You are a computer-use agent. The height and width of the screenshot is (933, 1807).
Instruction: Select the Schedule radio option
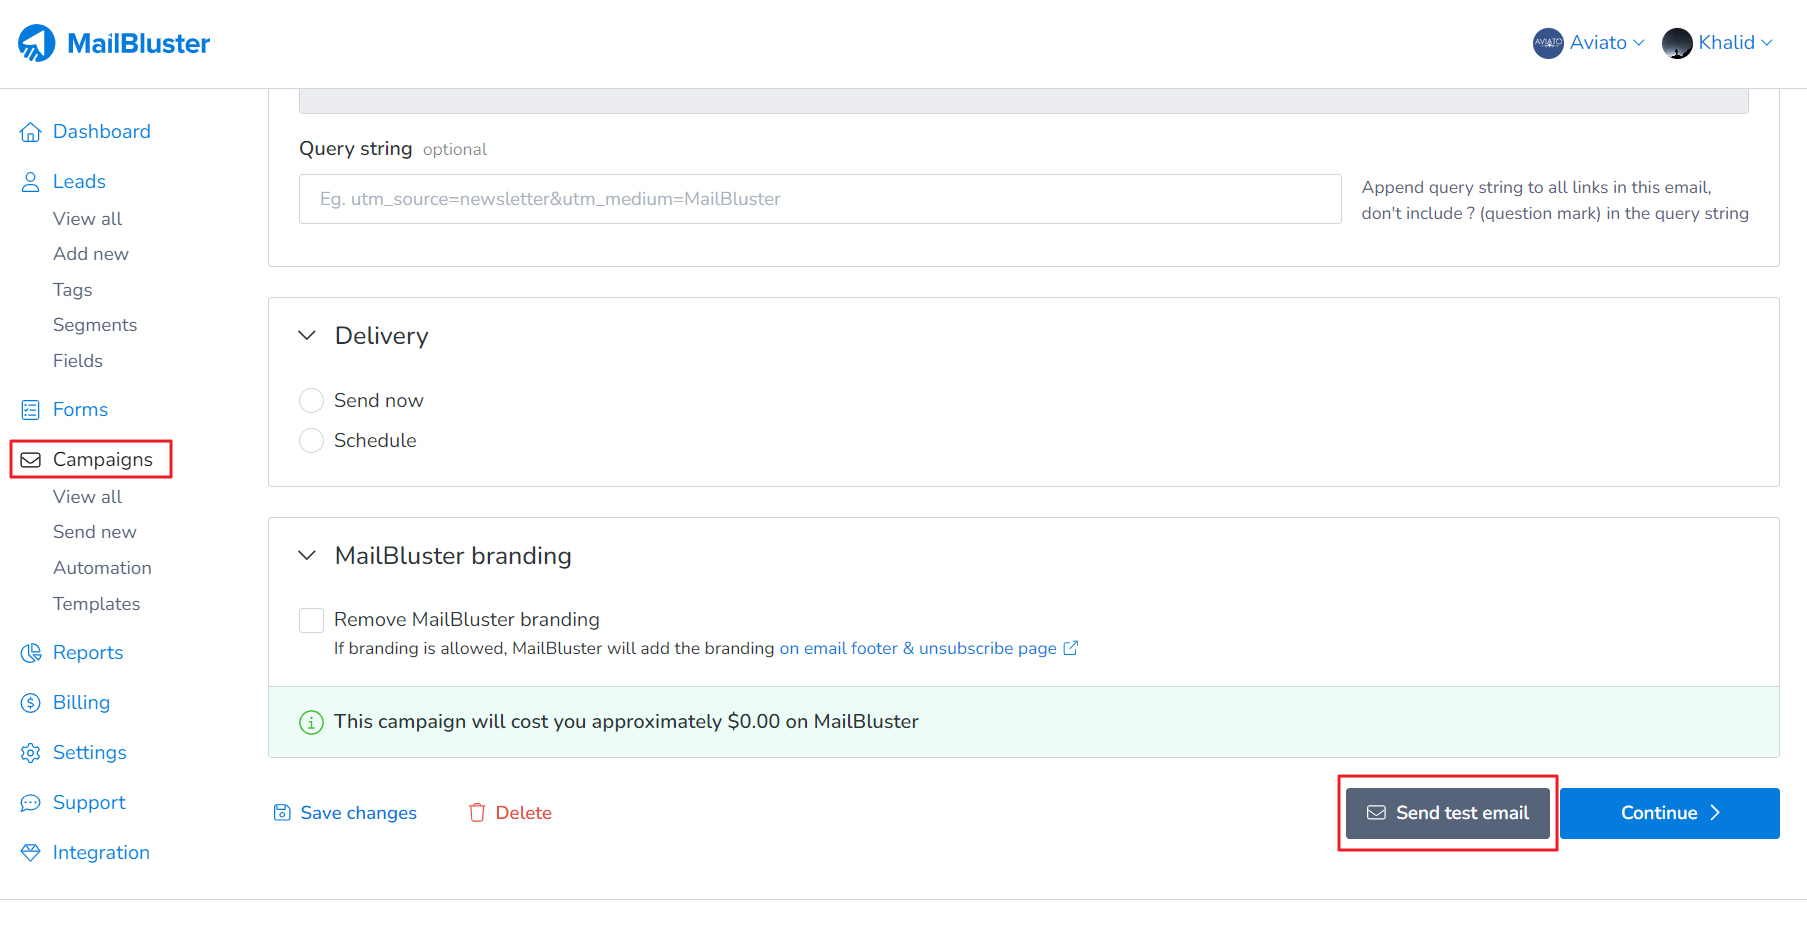312,441
